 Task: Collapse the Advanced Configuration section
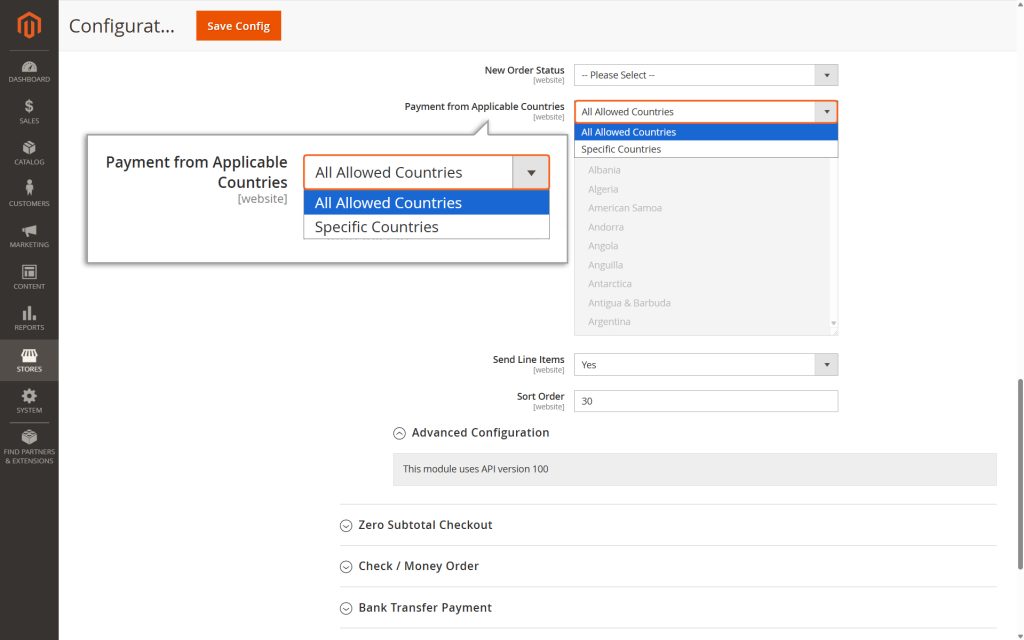470,432
